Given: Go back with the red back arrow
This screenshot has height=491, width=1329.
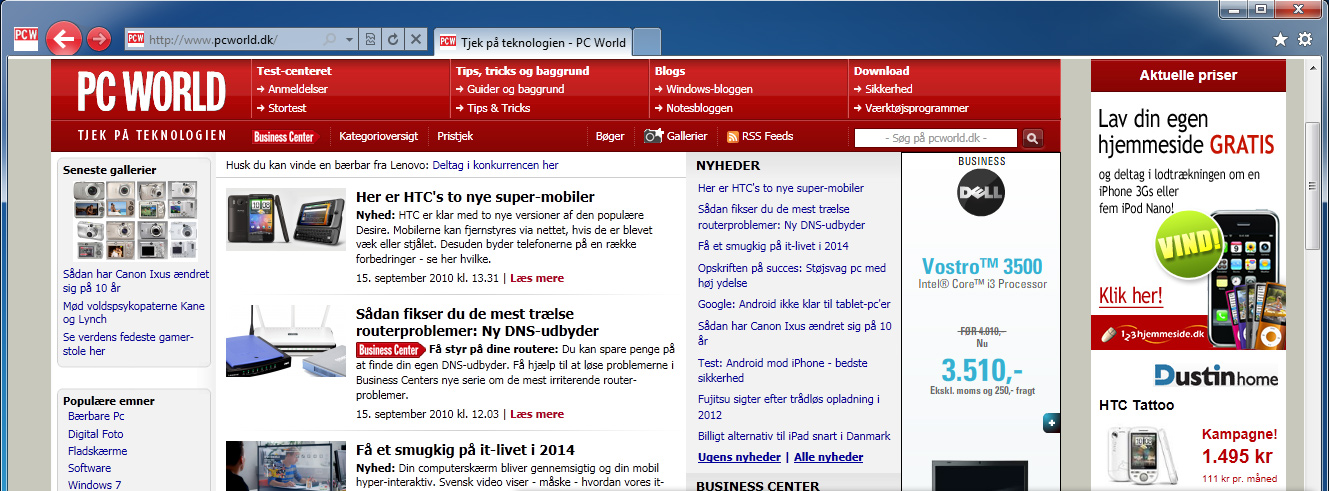Looking at the screenshot, I should pyautogui.click(x=63, y=39).
